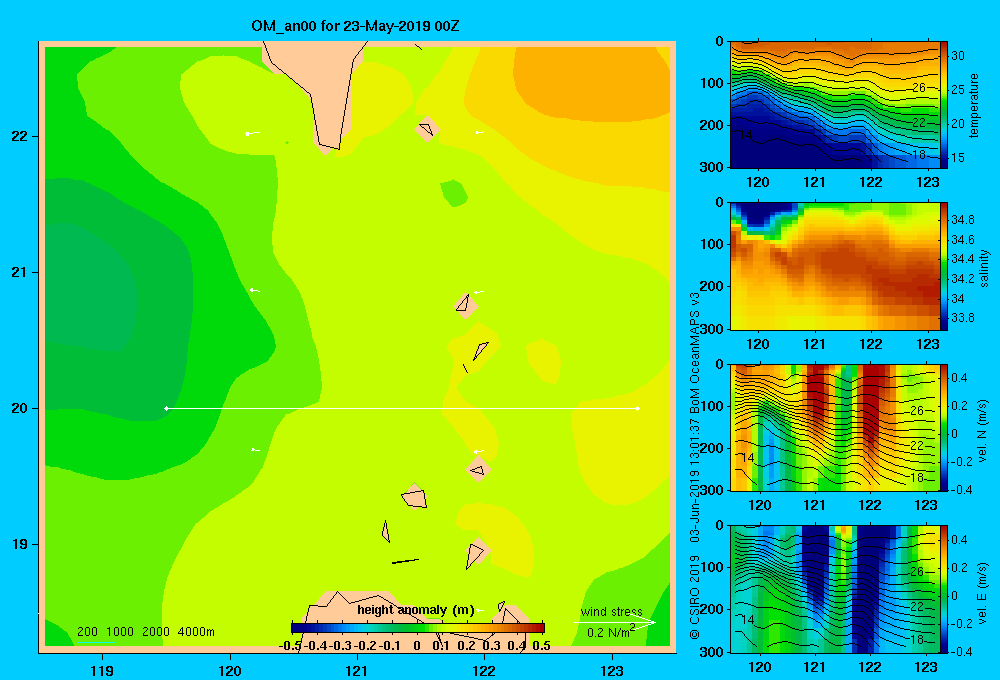Viewport: 1000px width, 680px height.
Task: Open the temperature cross-section panel
Action: (835, 105)
